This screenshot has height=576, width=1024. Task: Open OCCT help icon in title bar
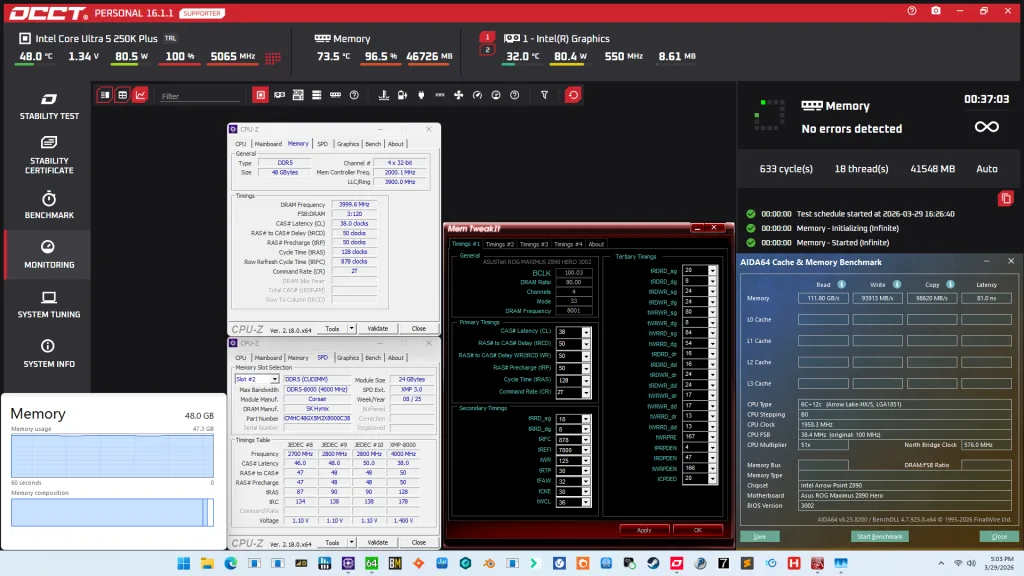pos(912,11)
